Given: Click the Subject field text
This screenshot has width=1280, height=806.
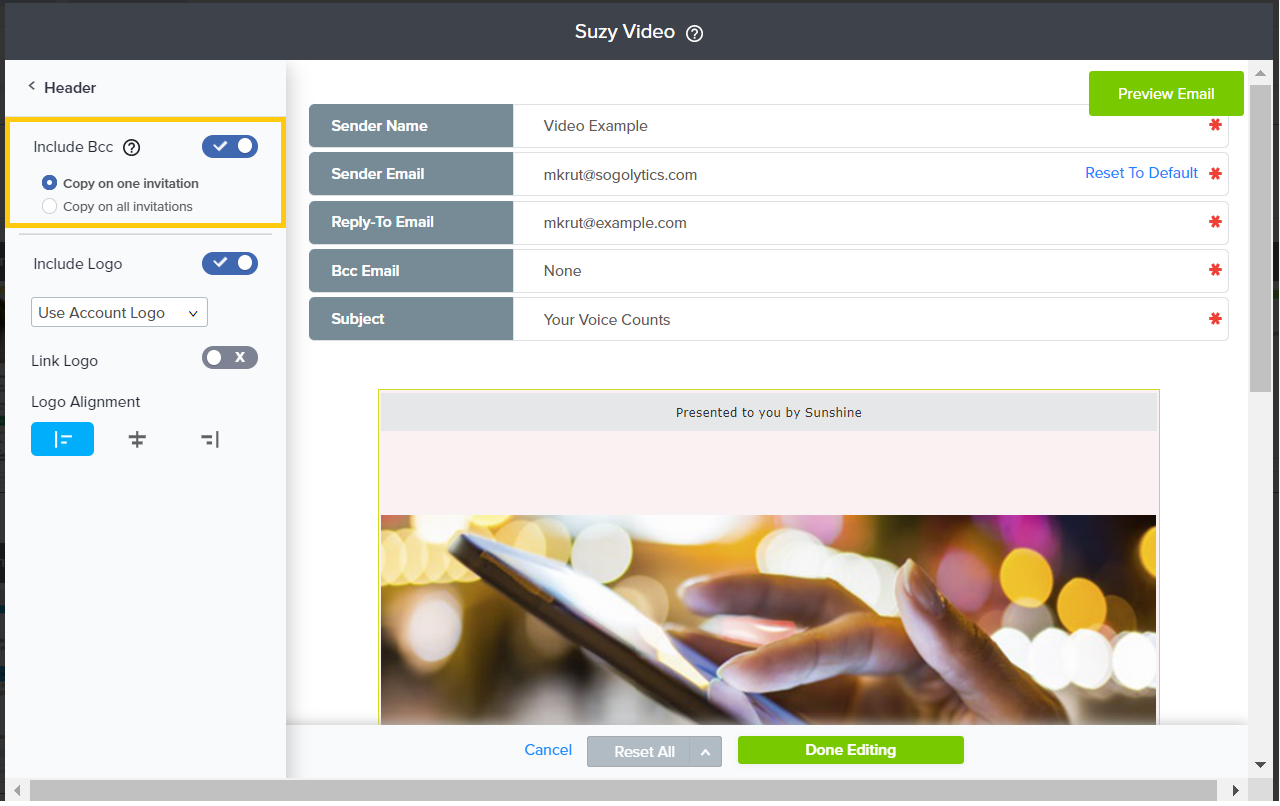Looking at the screenshot, I should 607,320.
